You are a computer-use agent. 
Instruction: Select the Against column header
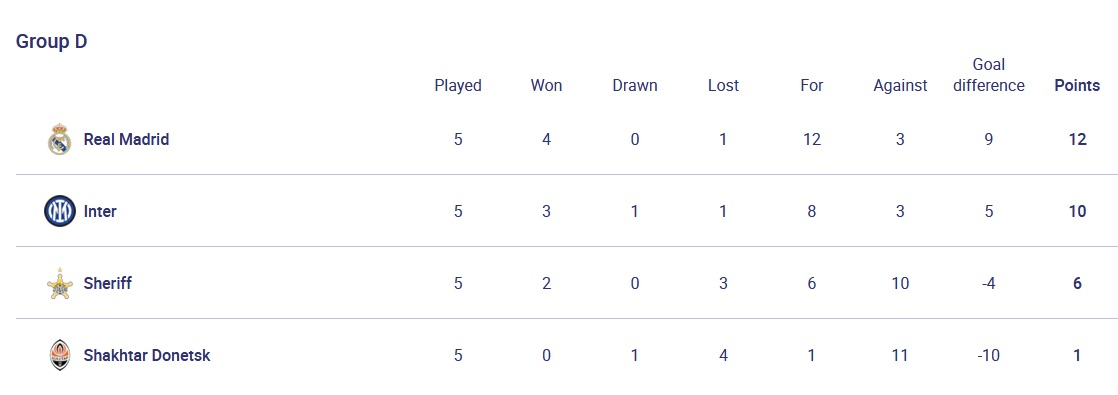coord(900,86)
